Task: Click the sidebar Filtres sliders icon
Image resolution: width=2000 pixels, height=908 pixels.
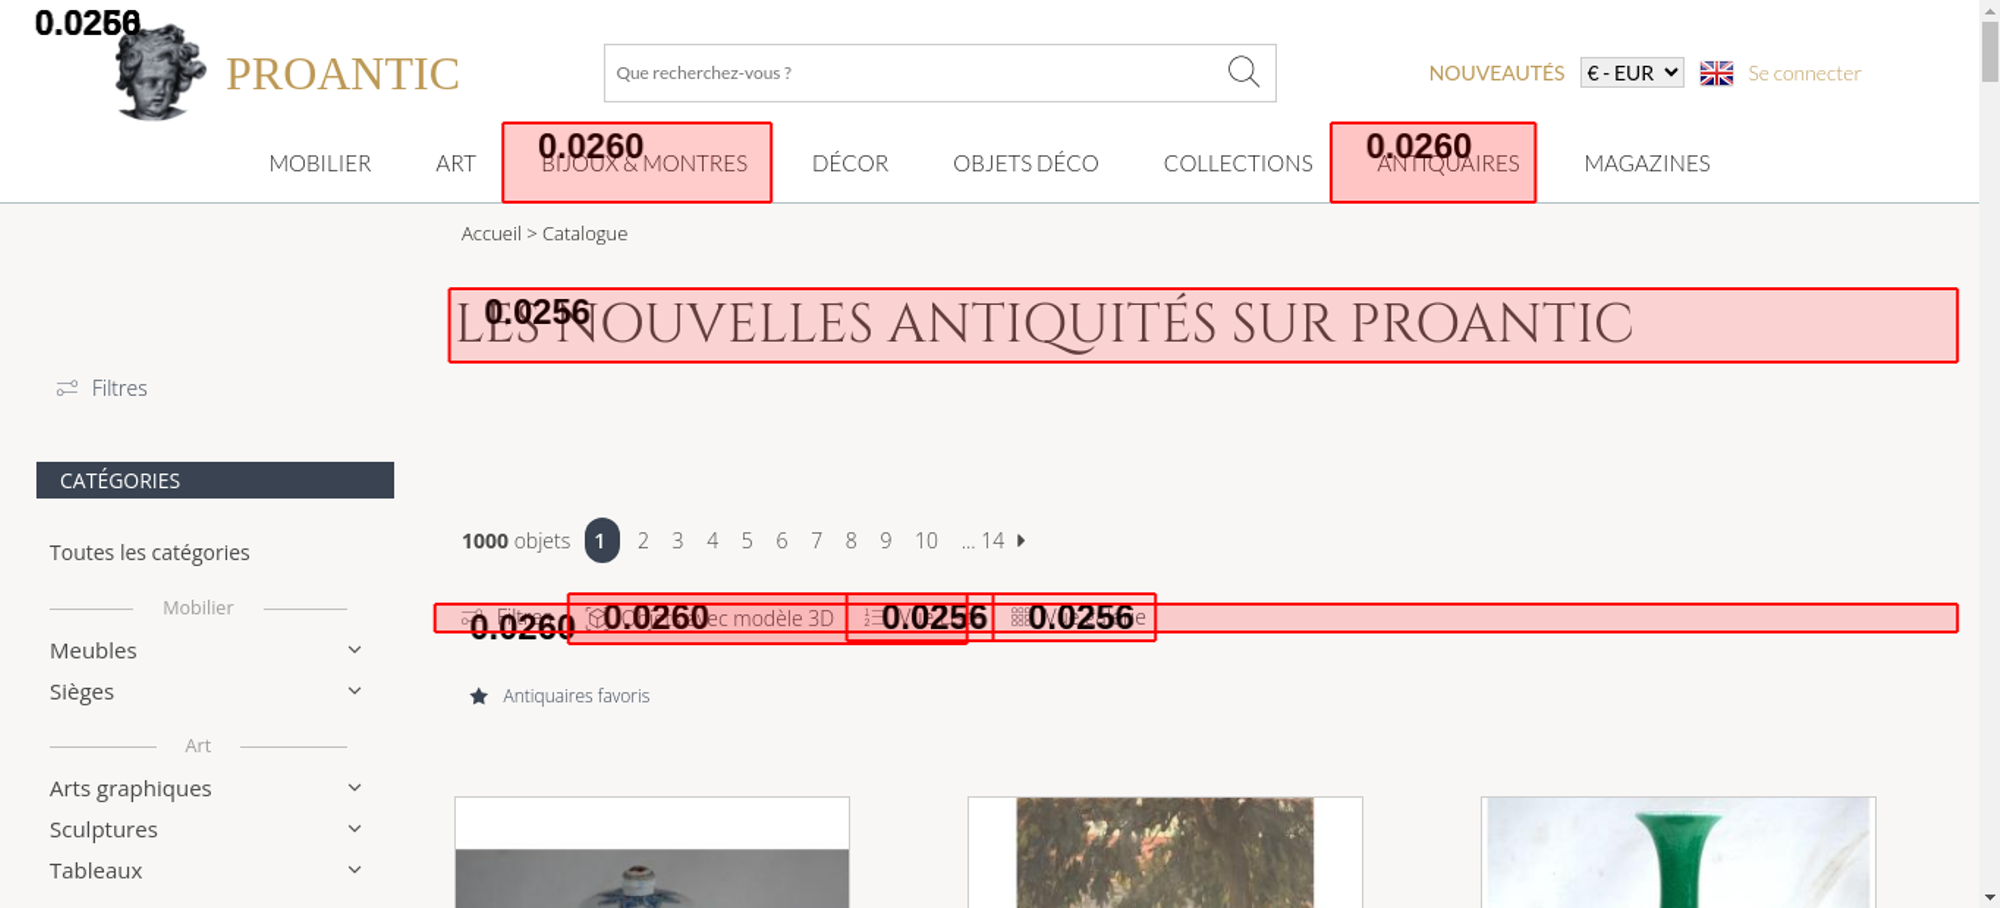Action: click(67, 388)
